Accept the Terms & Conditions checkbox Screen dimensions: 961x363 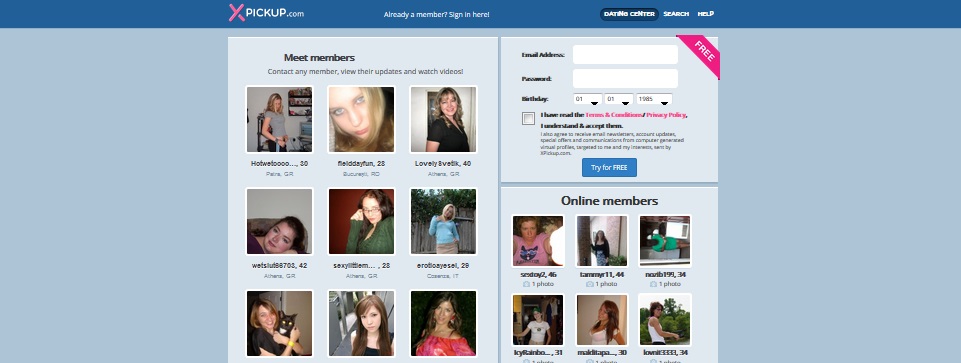(x=528, y=118)
